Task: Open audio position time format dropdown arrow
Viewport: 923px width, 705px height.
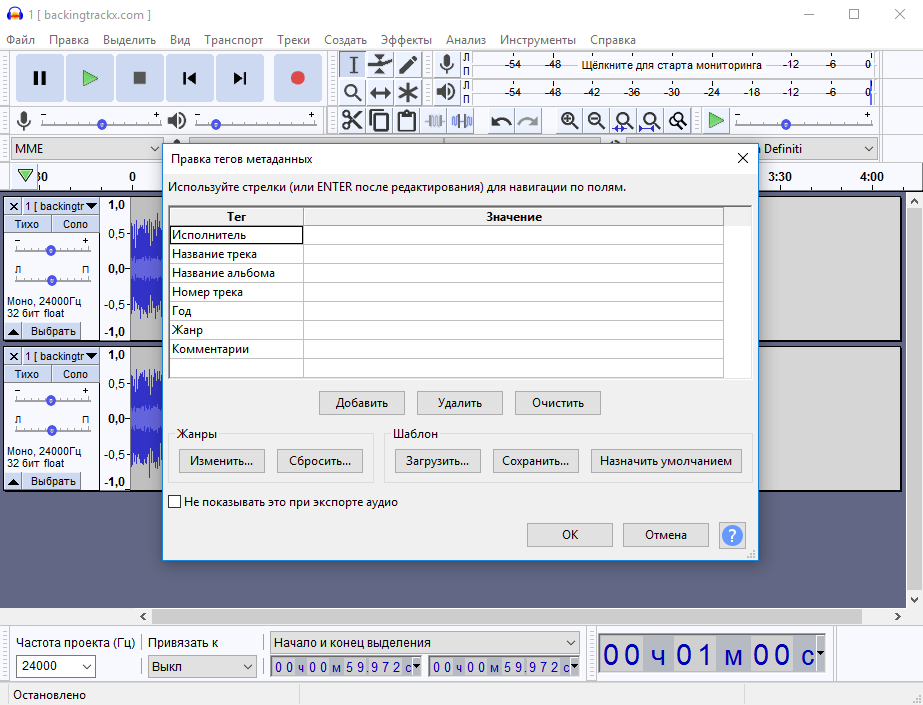Action: coord(820,653)
